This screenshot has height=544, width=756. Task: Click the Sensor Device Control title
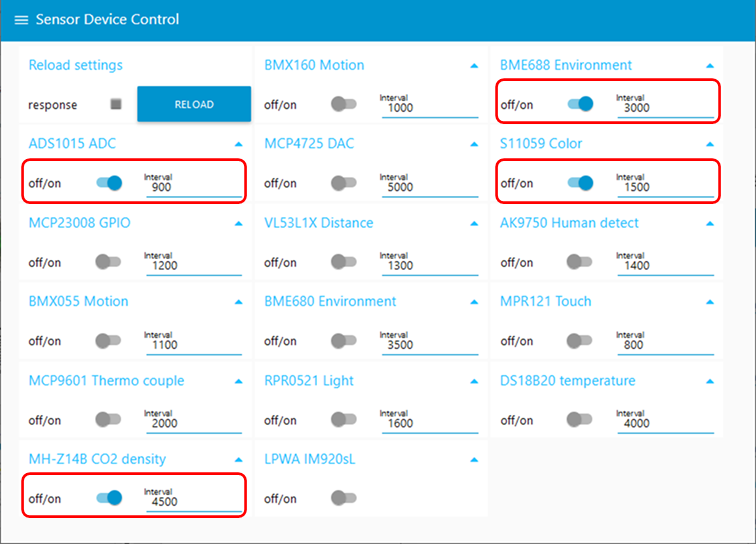coord(107,20)
